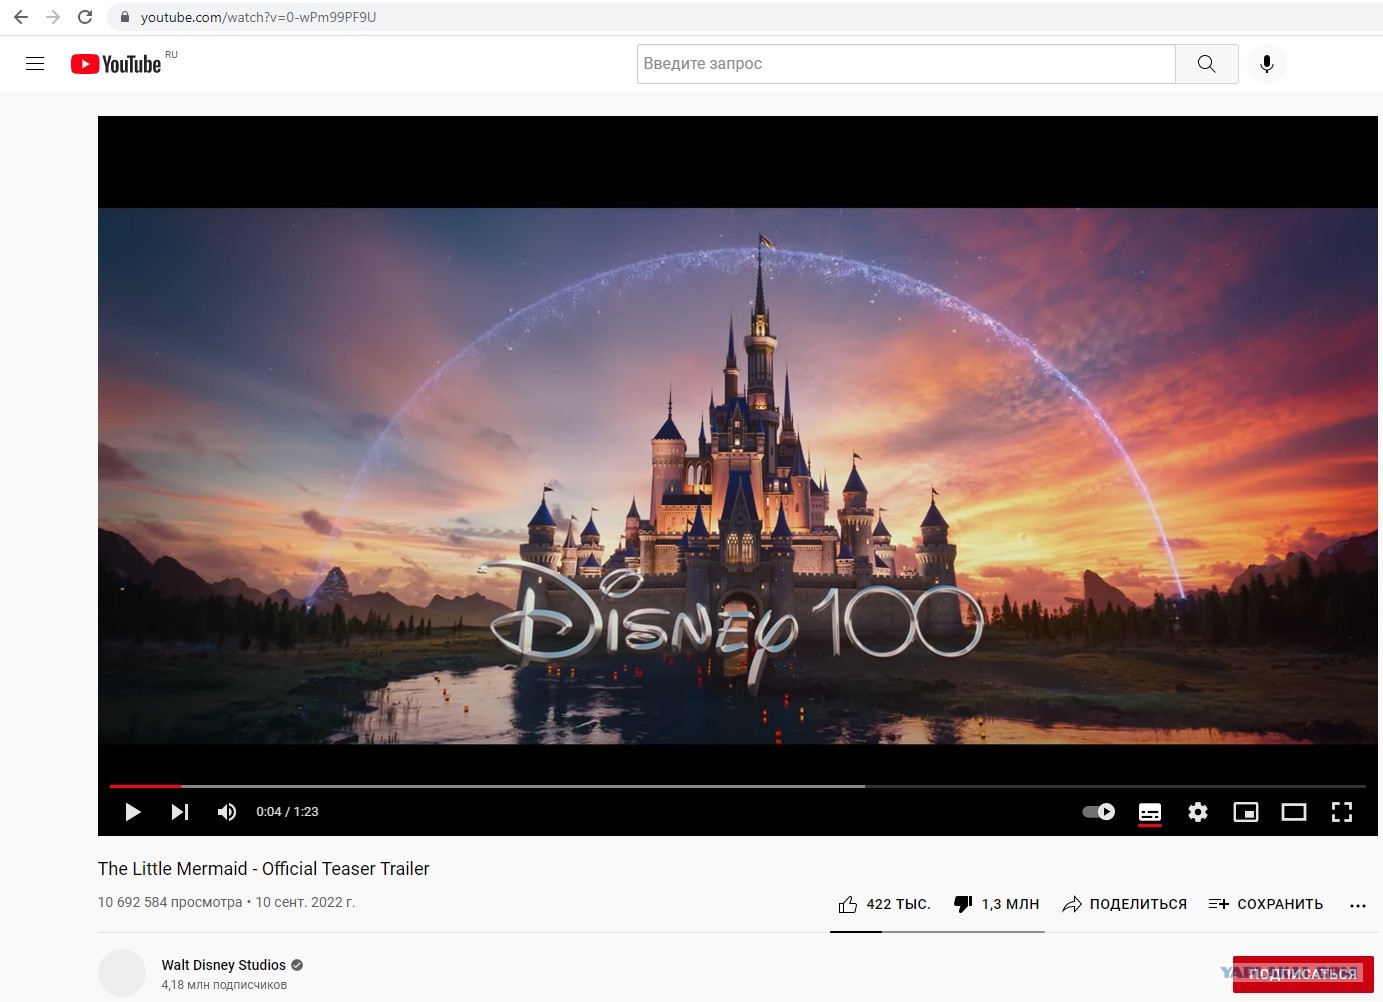Image resolution: width=1383 pixels, height=1002 pixels.
Task: Play the video with the play button
Action: (132, 812)
